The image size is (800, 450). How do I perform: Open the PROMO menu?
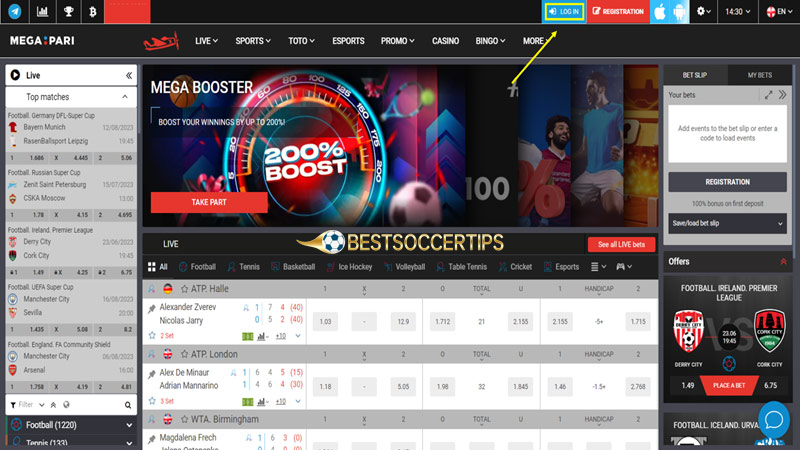(397, 41)
